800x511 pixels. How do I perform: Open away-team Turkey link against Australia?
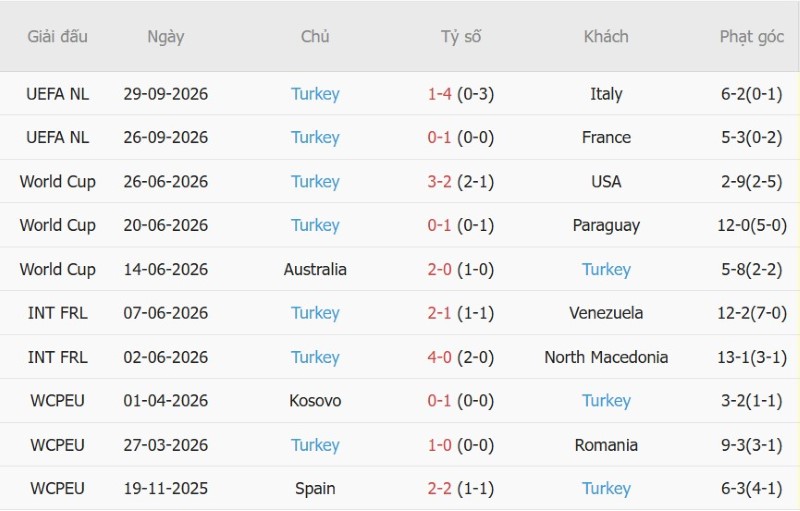click(x=606, y=269)
